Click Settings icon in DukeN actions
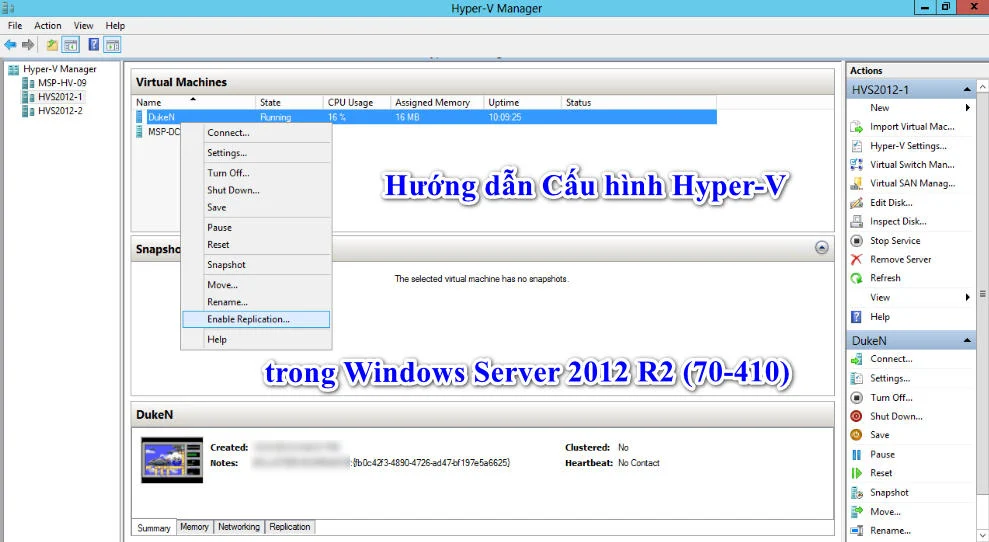 coord(856,378)
